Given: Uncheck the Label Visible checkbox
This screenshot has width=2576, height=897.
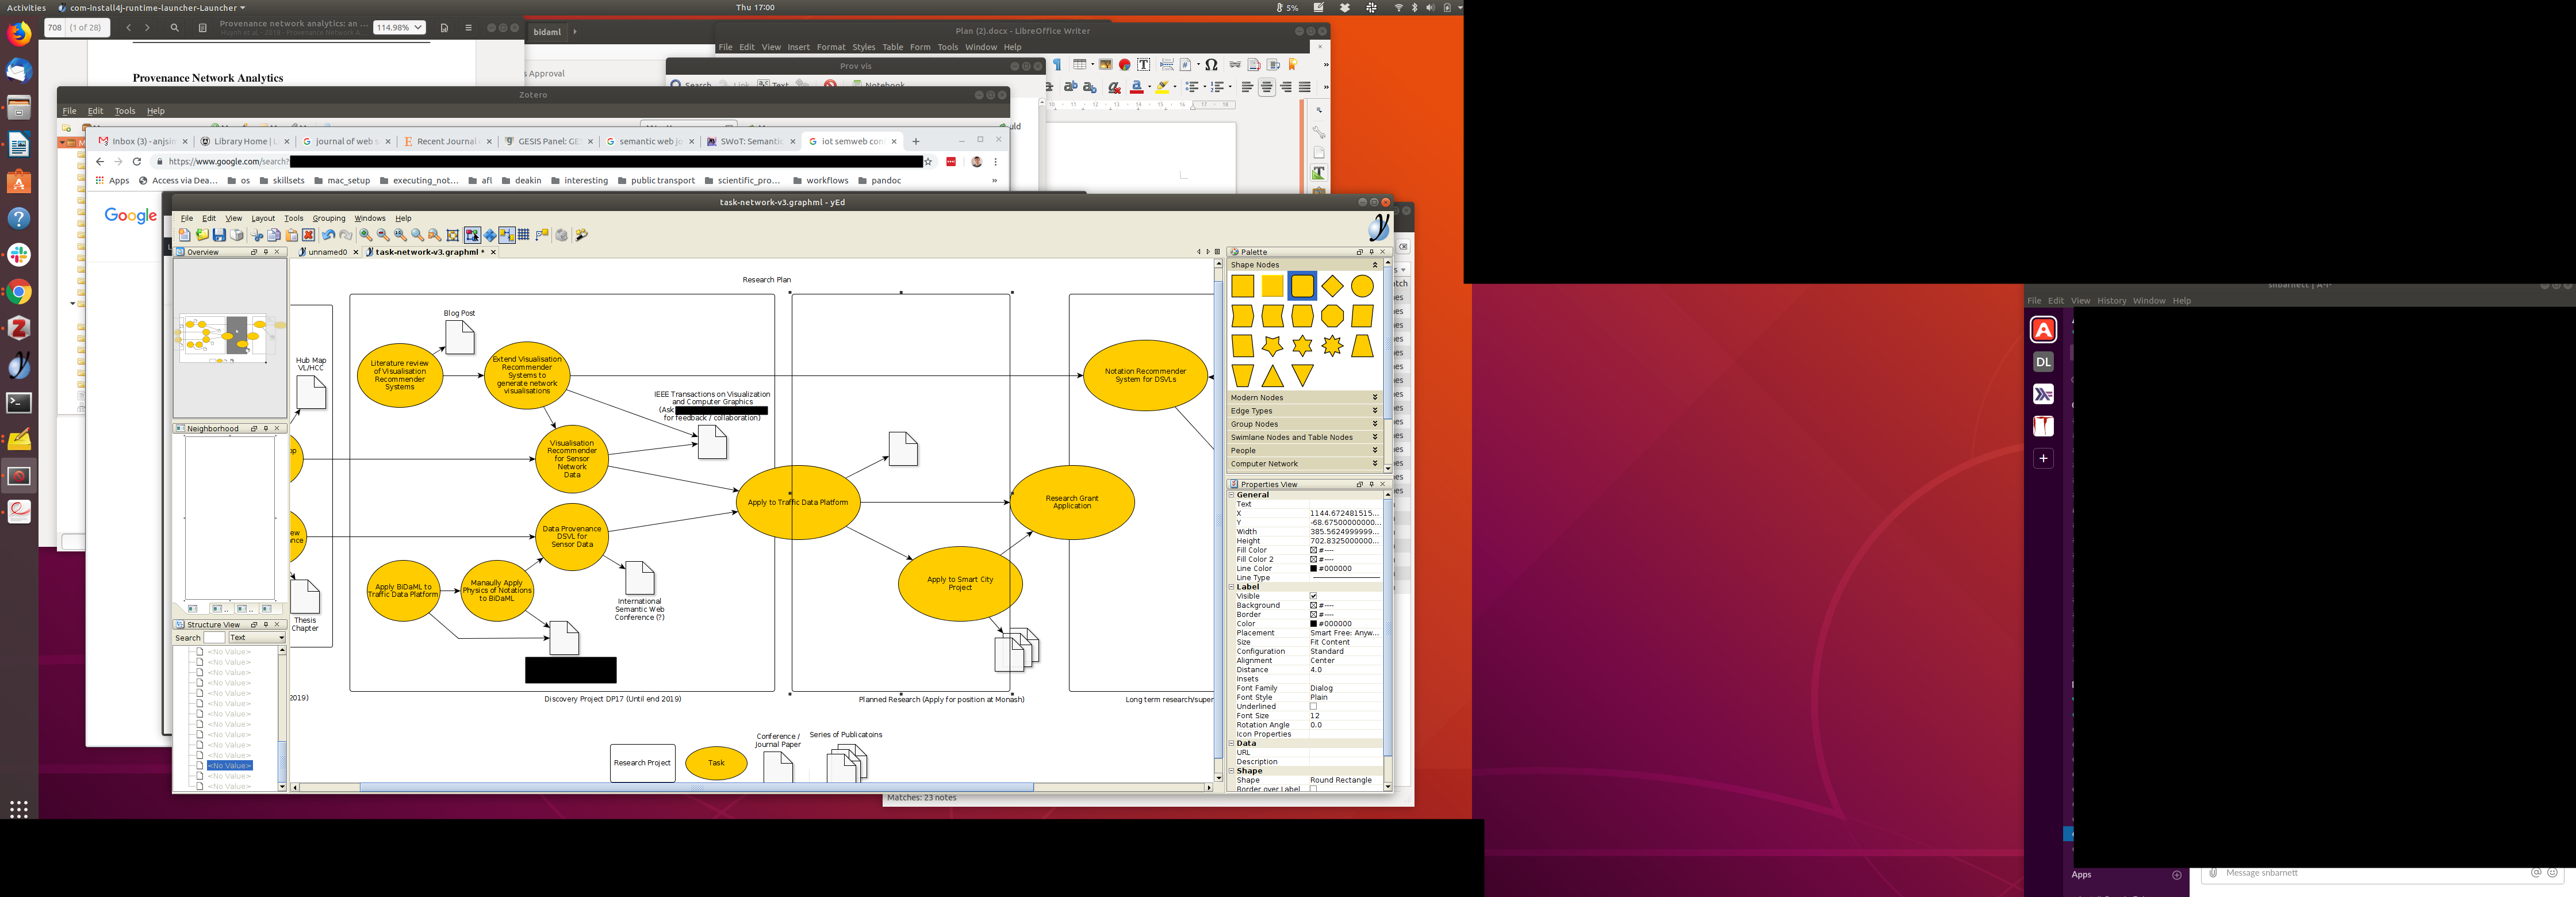Looking at the screenshot, I should tap(1313, 596).
